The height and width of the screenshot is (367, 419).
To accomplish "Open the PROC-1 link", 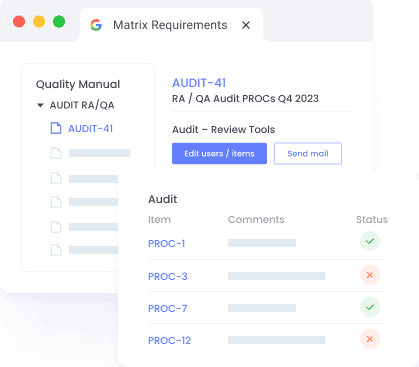I will 167,244.
